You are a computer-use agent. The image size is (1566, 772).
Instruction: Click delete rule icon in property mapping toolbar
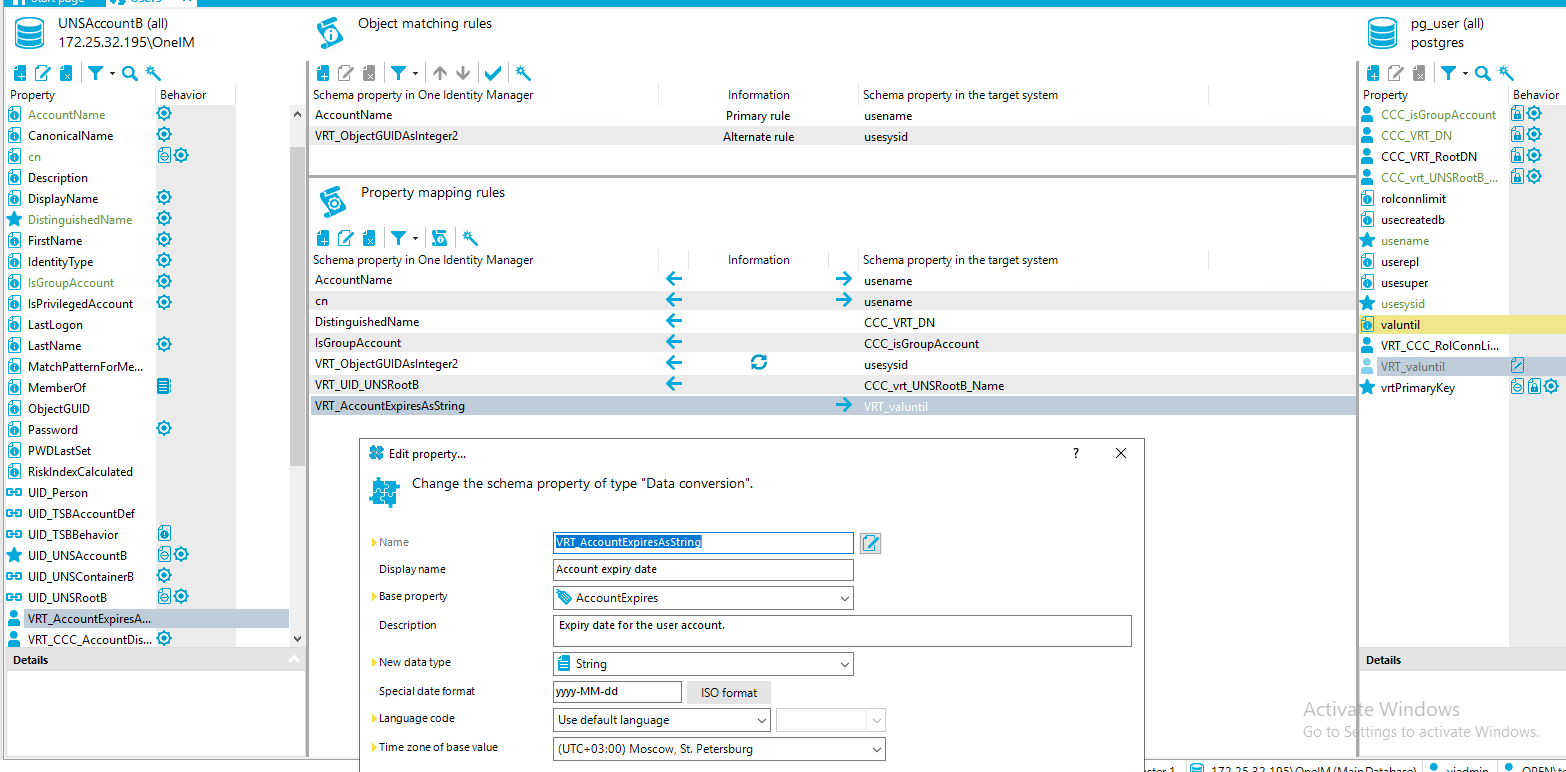tap(369, 238)
